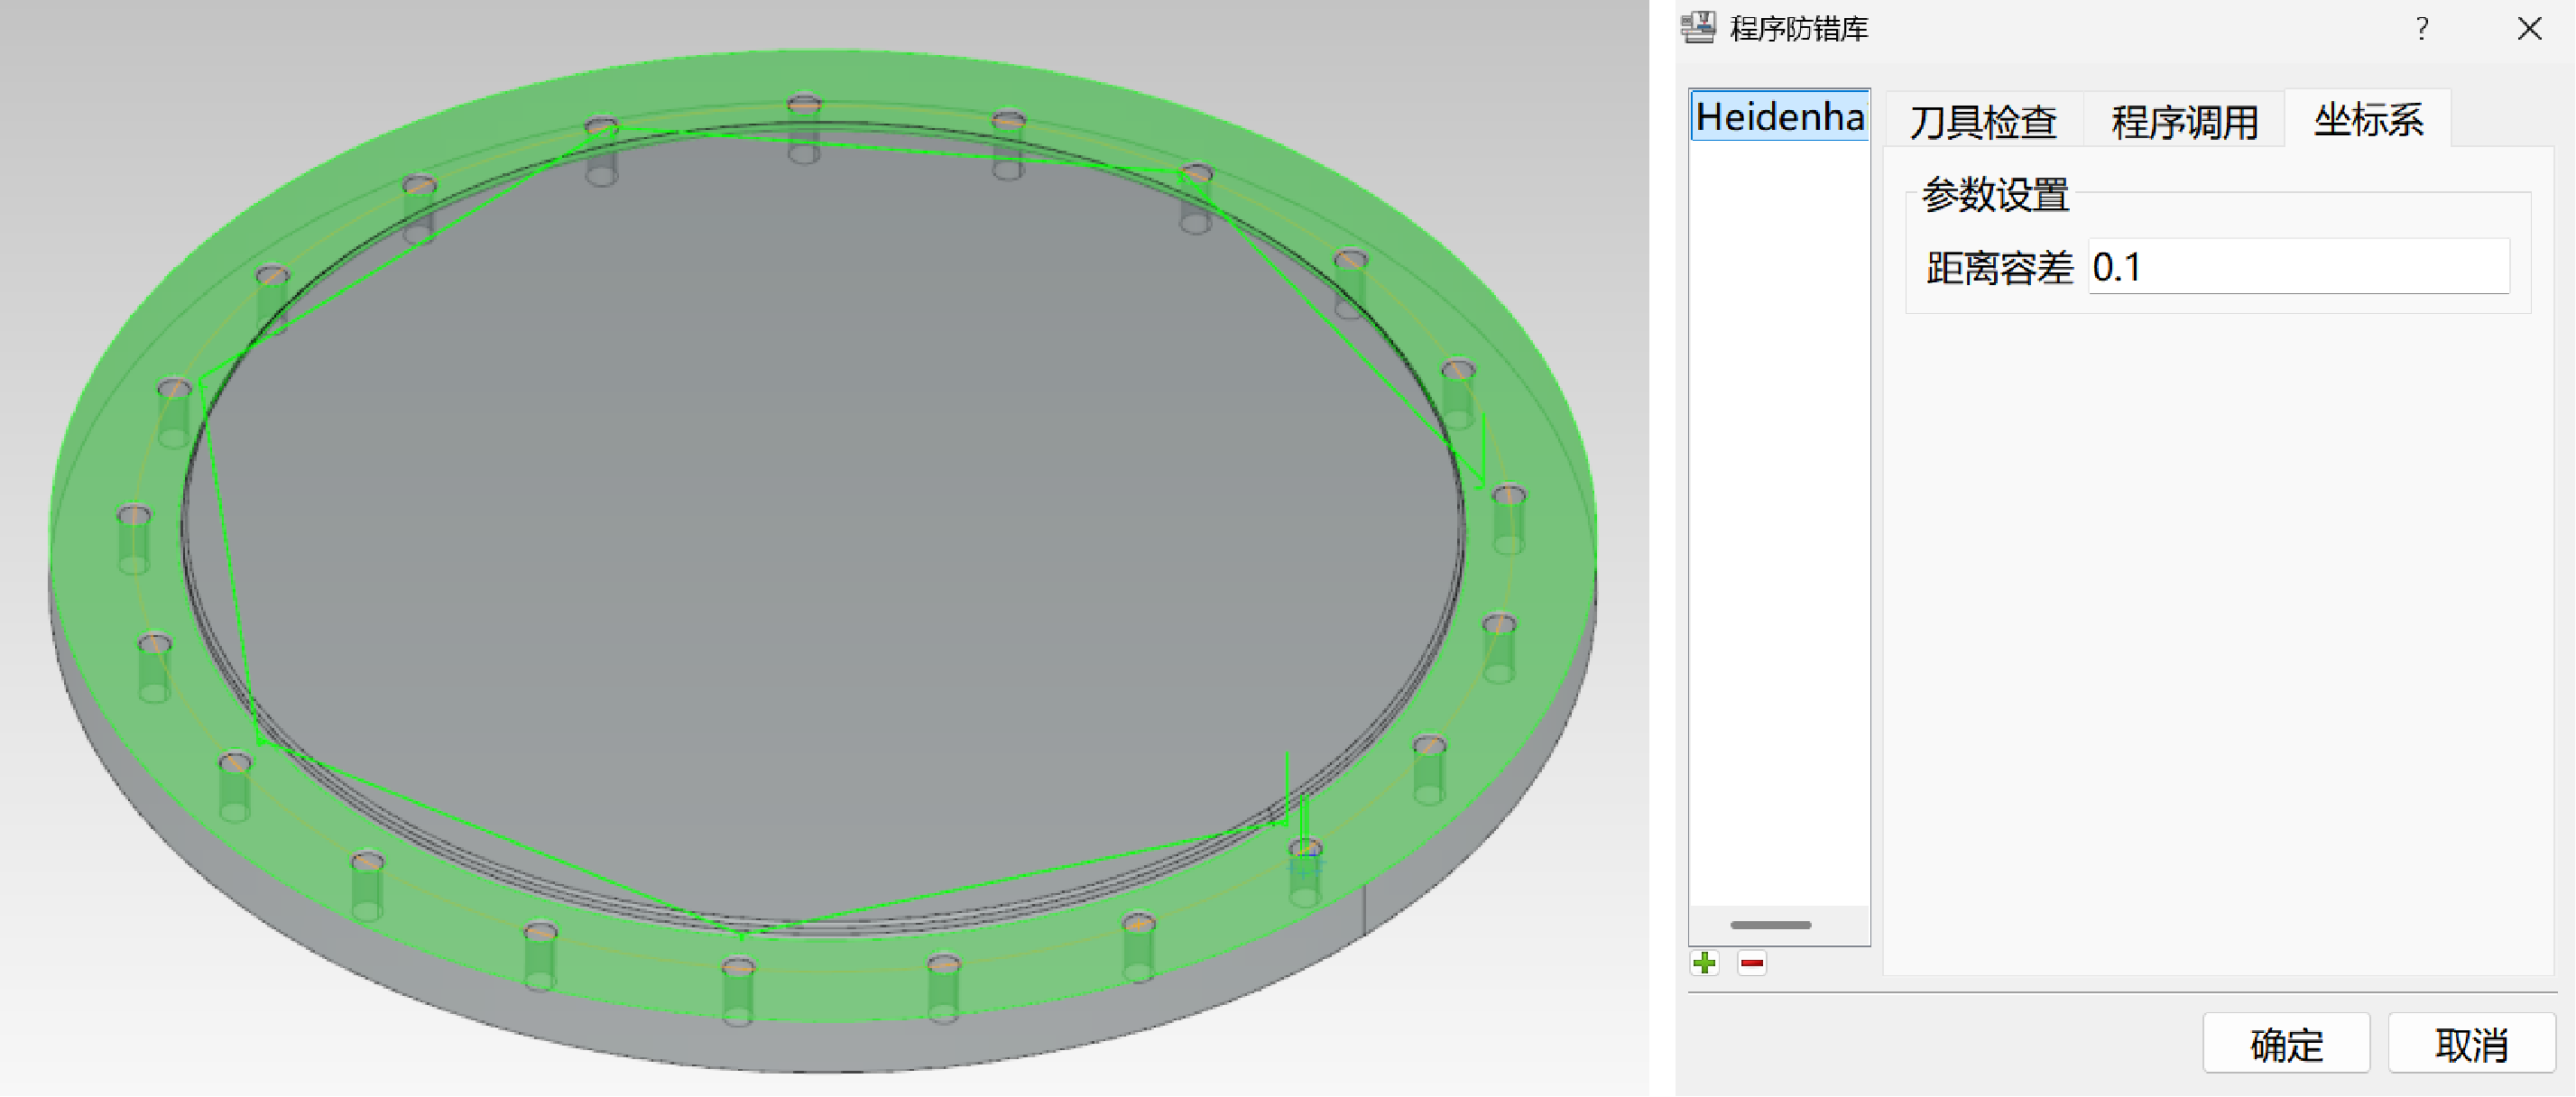
Task: Click the 程序防错库 title bar icon
Action: click(1698, 28)
